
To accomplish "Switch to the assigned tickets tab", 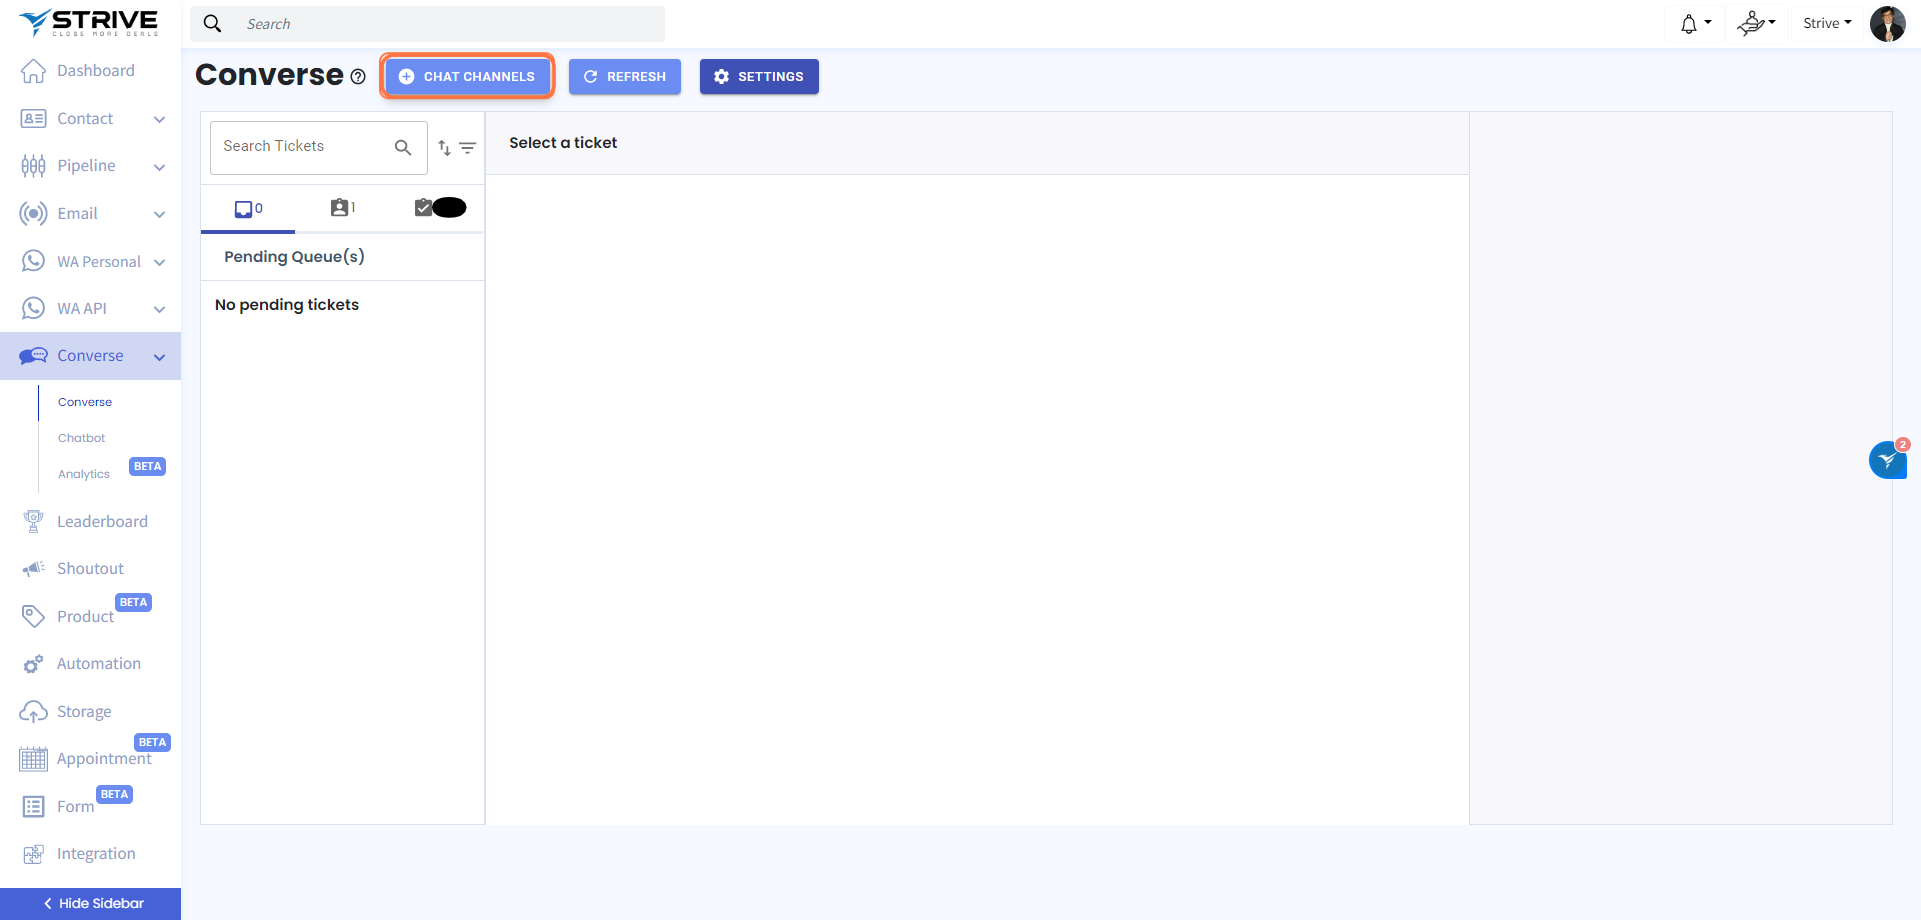I will 342,208.
